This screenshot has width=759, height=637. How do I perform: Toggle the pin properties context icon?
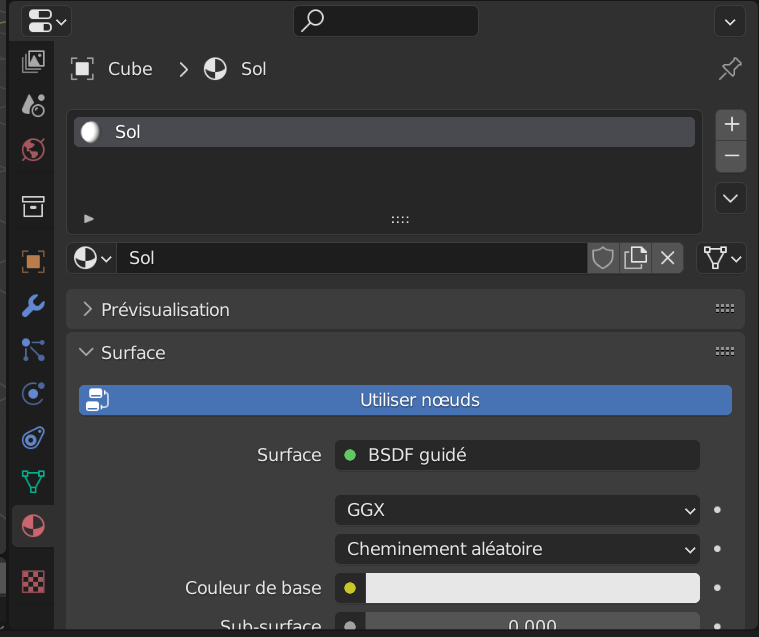730,69
